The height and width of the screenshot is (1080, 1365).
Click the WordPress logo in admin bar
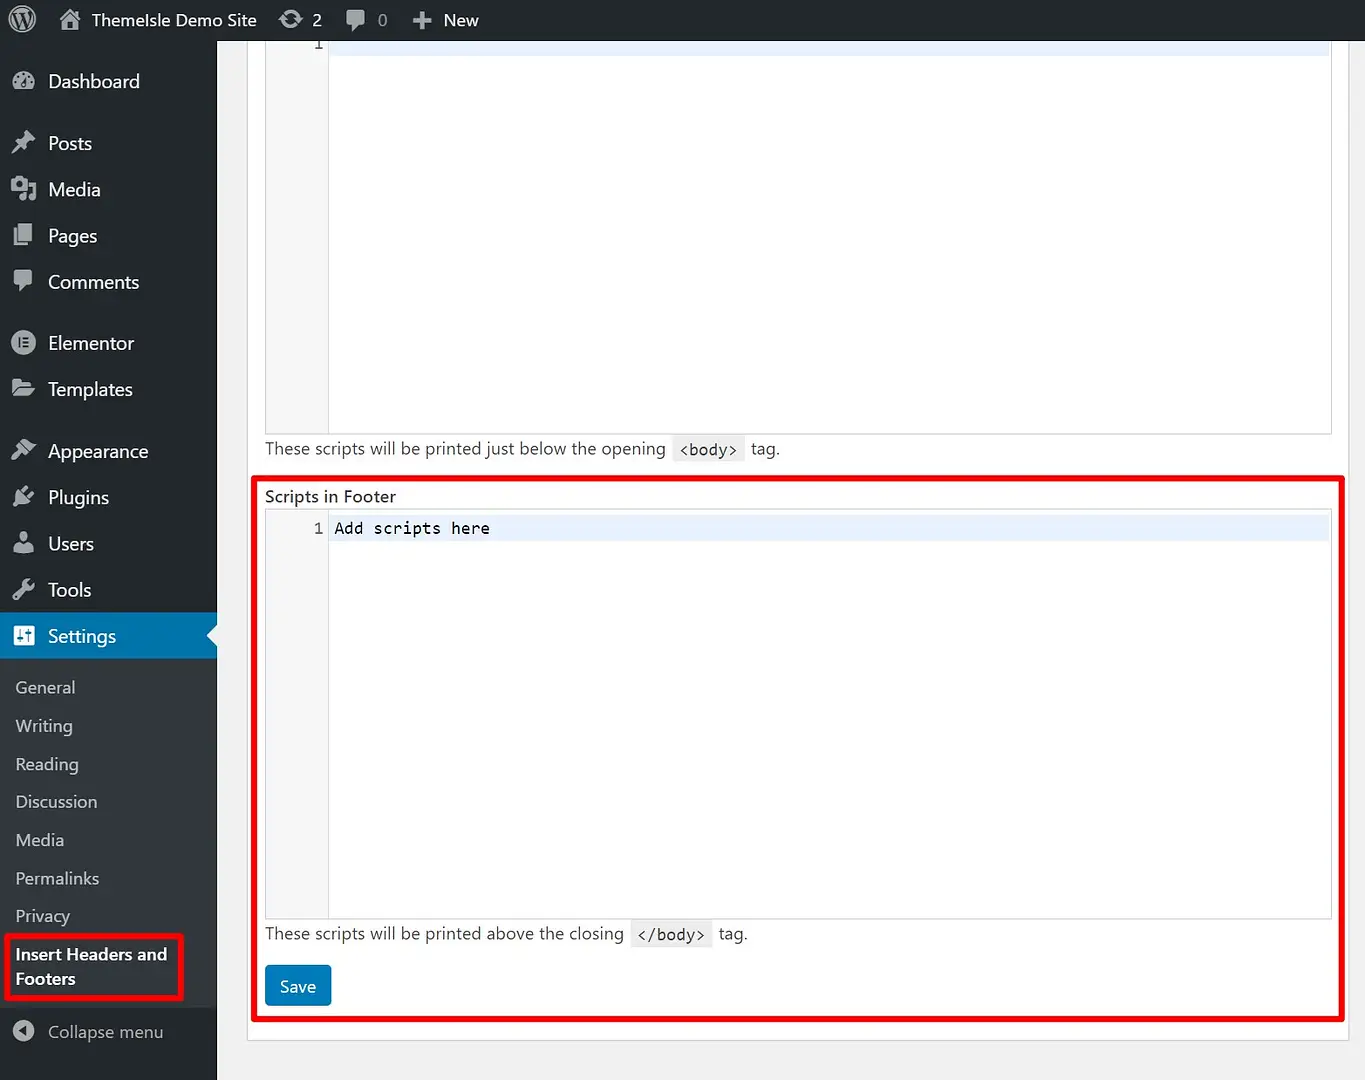pos(21,19)
